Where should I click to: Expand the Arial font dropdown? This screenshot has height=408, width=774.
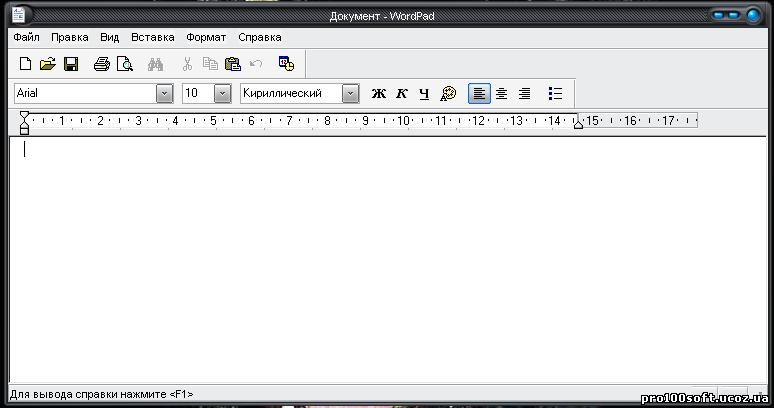point(164,93)
